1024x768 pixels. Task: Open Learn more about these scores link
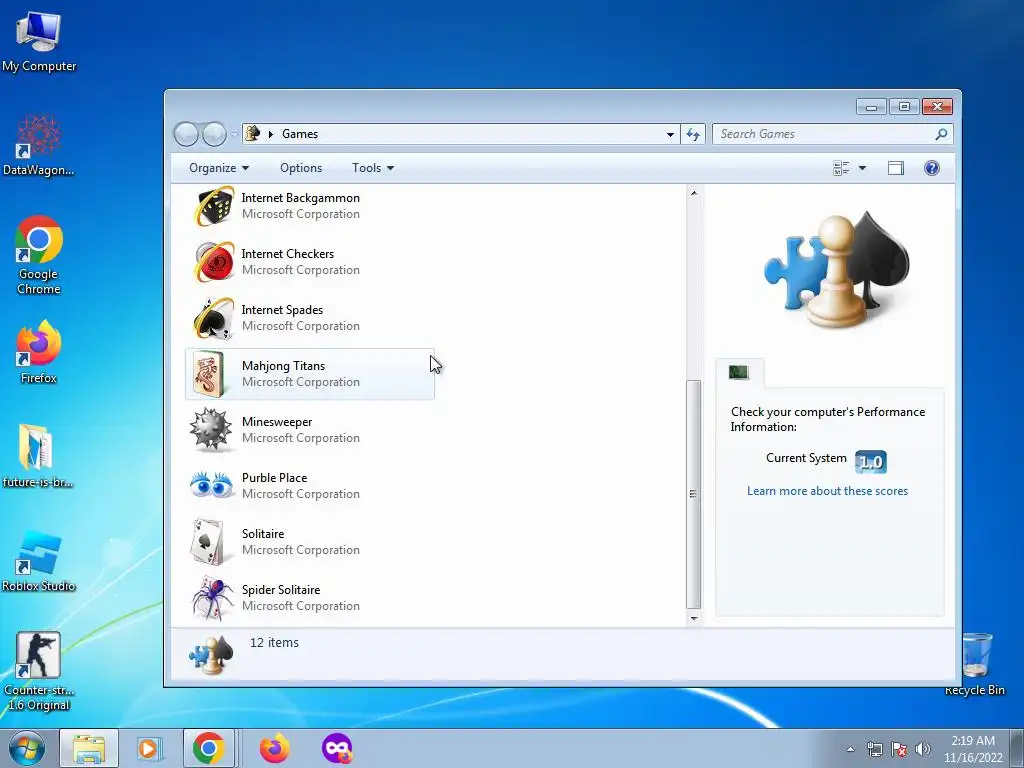click(x=827, y=490)
